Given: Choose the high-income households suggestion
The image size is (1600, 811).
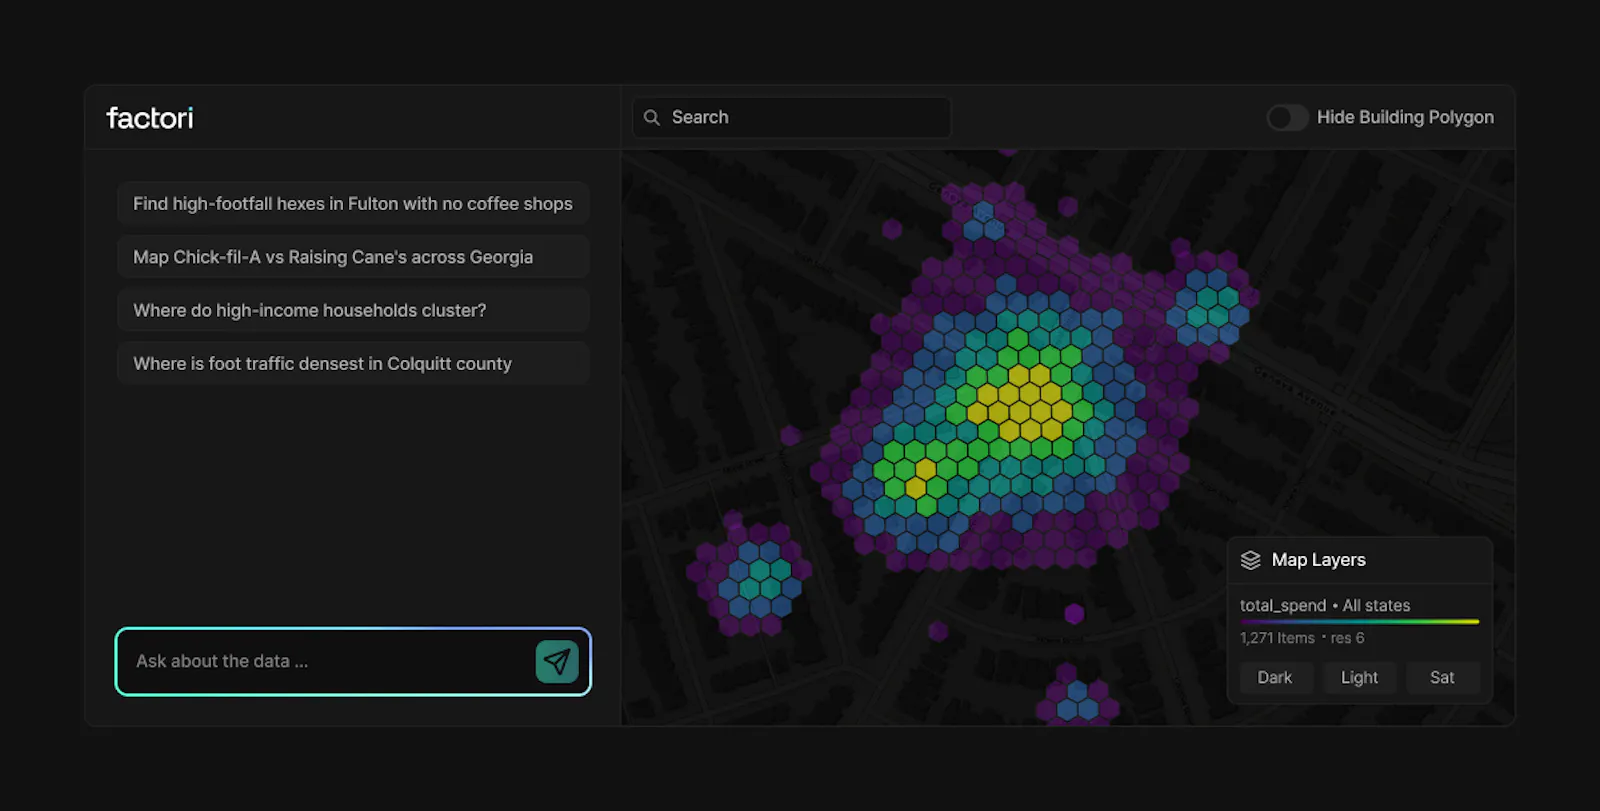Looking at the screenshot, I should (x=353, y=310).
